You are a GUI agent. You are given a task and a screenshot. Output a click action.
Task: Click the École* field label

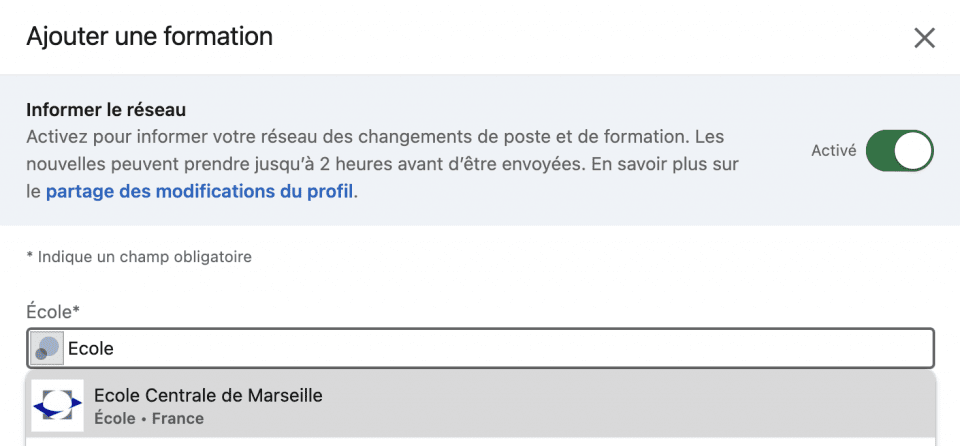click(x=53, y=312)
